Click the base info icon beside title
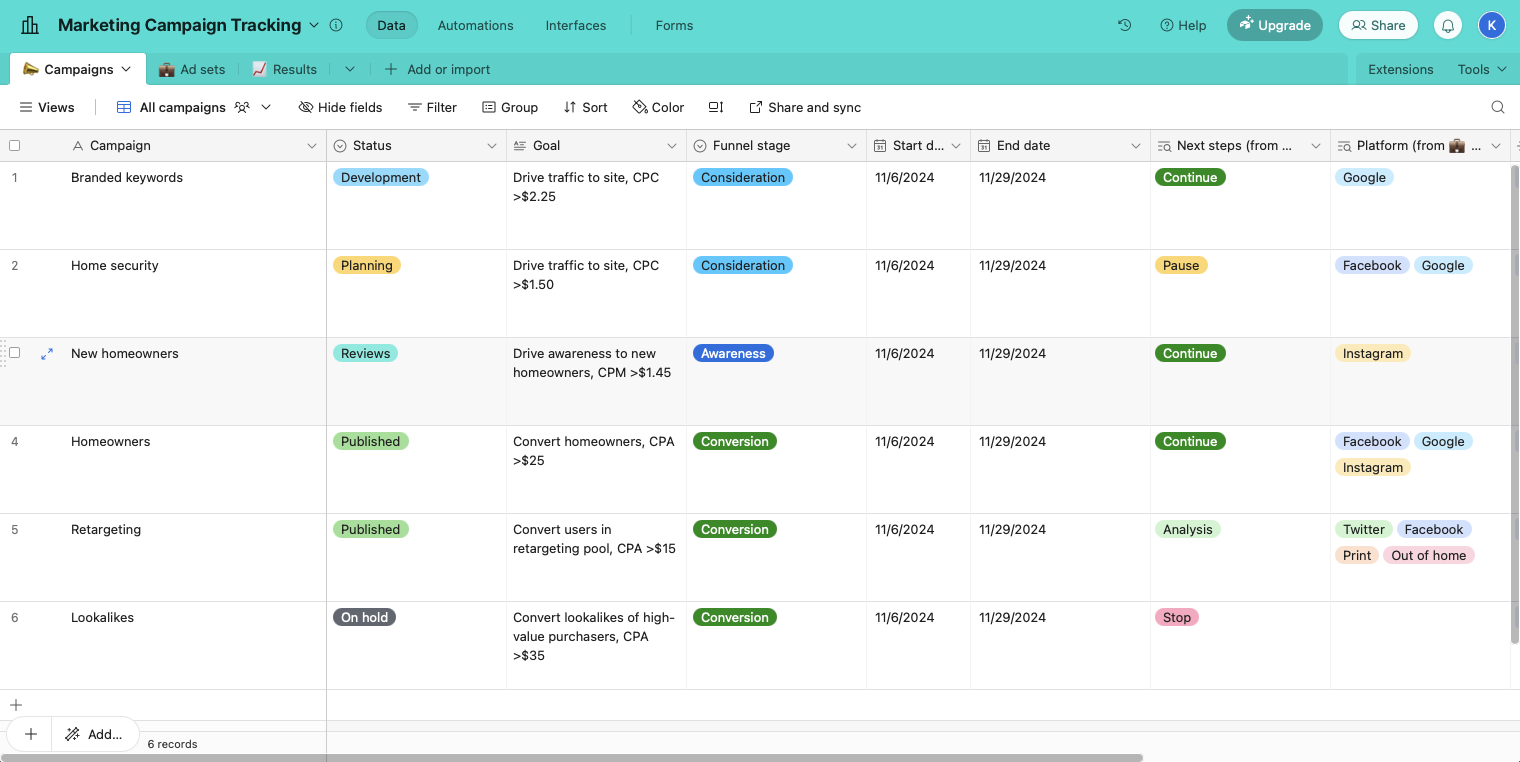The width and height of the screenshot is (1520, 762). coord(336,25)
